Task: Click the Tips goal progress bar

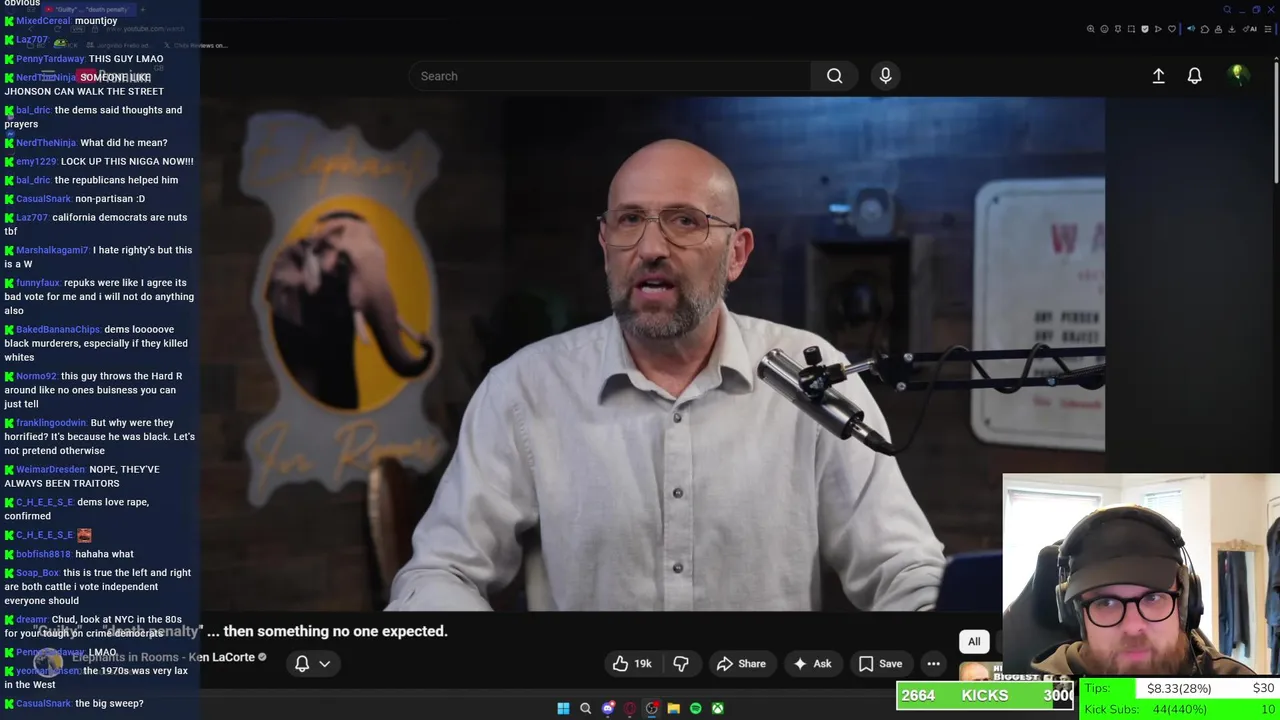Action: pyautogui.click(x=1180, y=688)
